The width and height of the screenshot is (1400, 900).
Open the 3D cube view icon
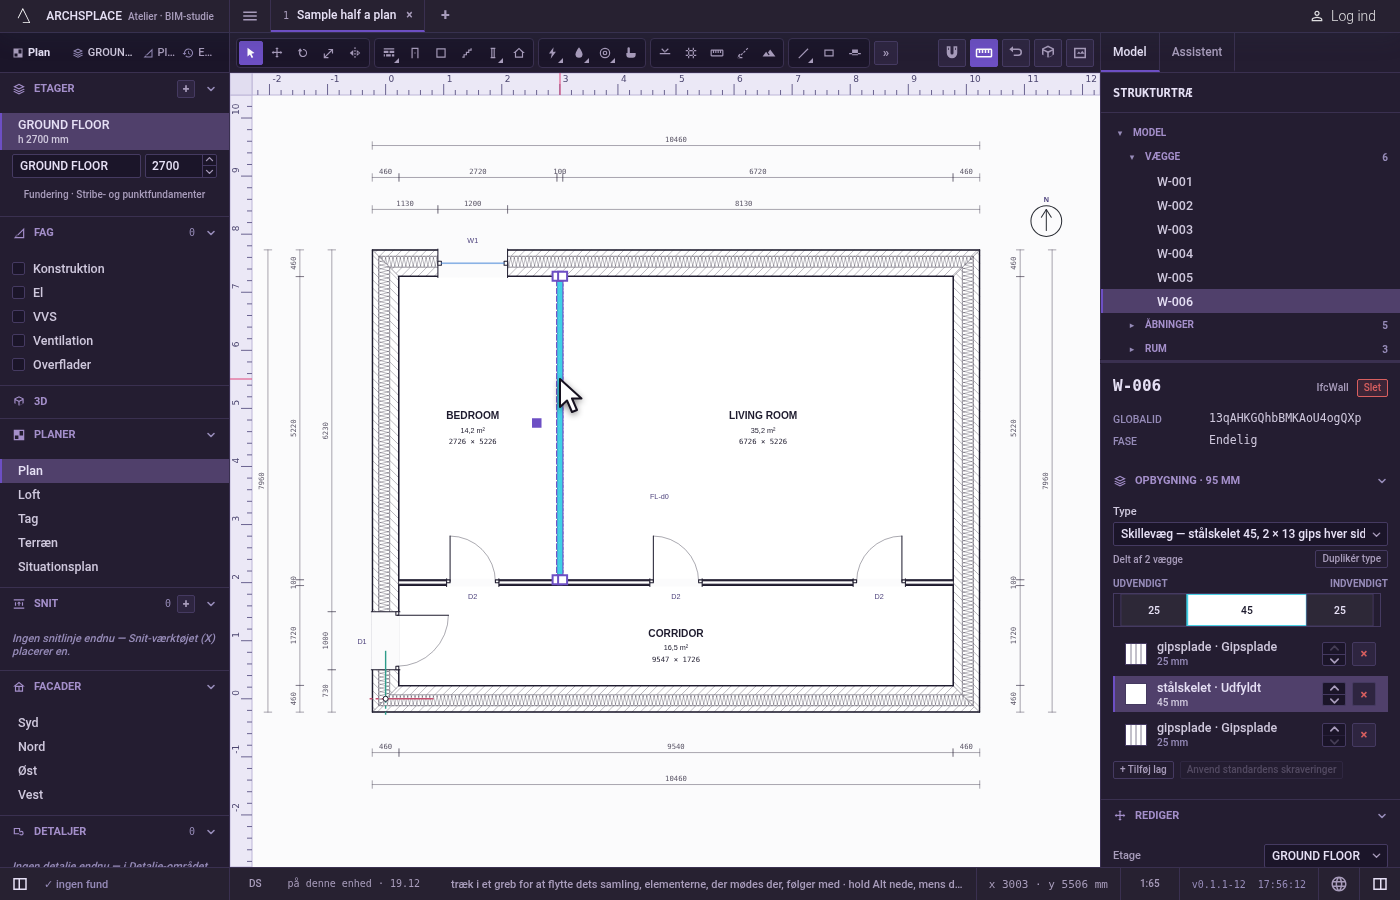pos(1048,52)
